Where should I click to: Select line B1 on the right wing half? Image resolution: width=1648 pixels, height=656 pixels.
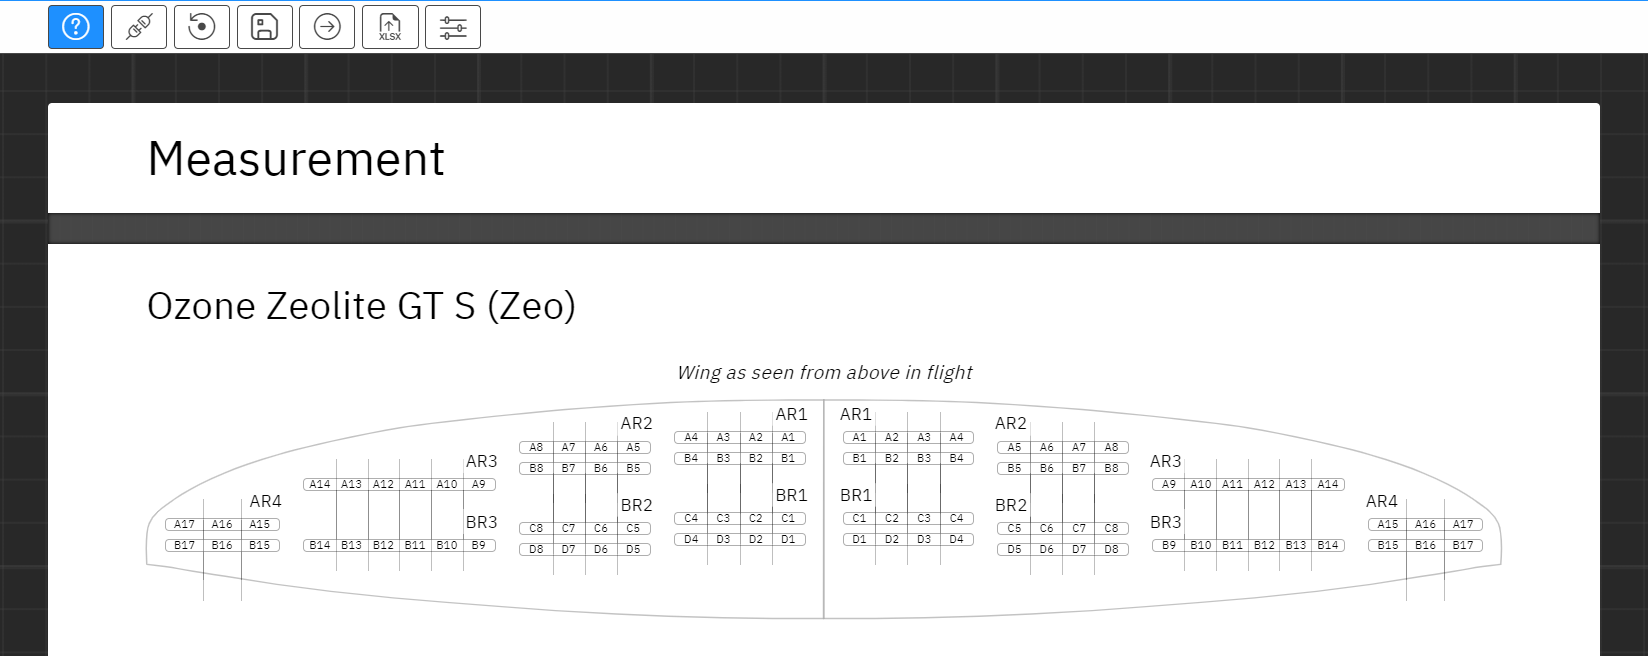(859, 458)
